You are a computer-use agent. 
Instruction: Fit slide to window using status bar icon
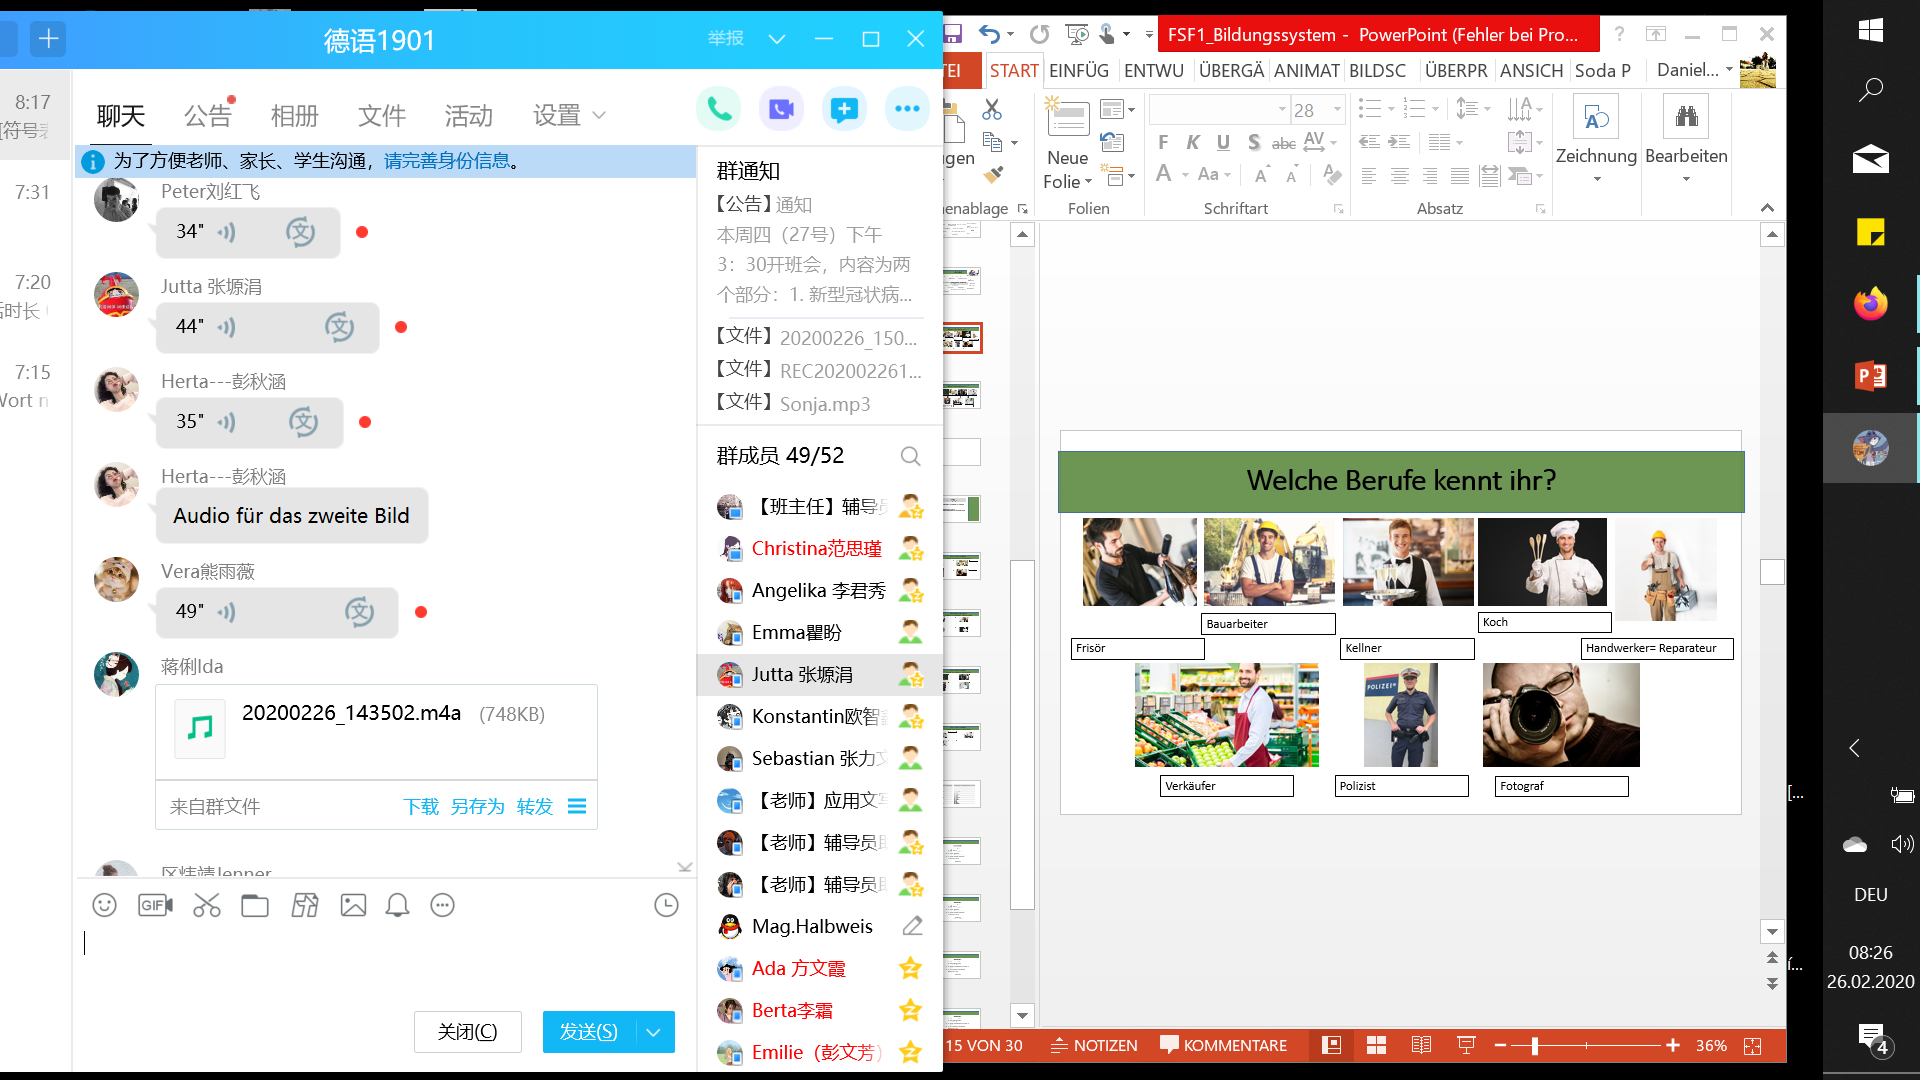[1752, 1046]
